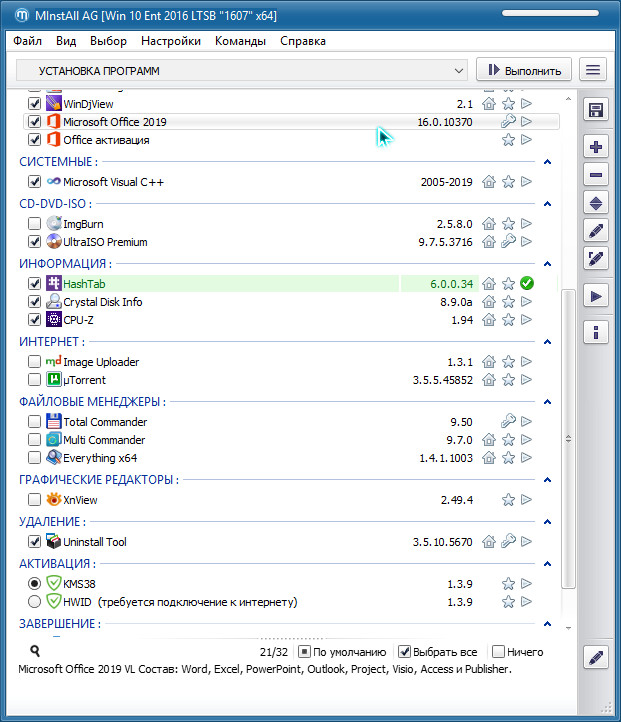Click the key icon for UltraISO Premium
The image size is (621, 722).
(x=508, y=242)
